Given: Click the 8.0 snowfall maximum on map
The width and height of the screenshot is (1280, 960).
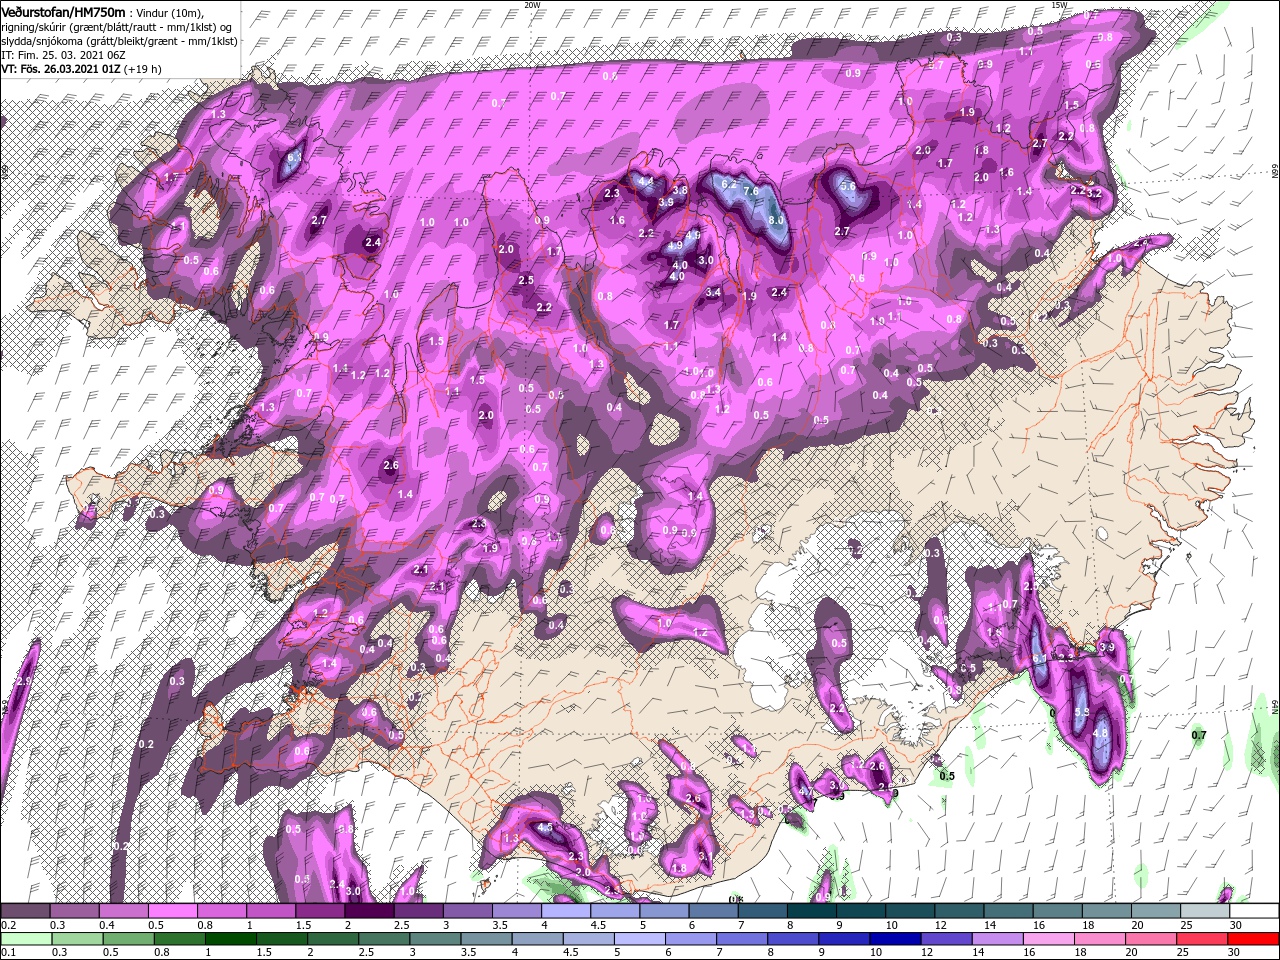Looking at the screenshot, I should (x=776, y=220).
